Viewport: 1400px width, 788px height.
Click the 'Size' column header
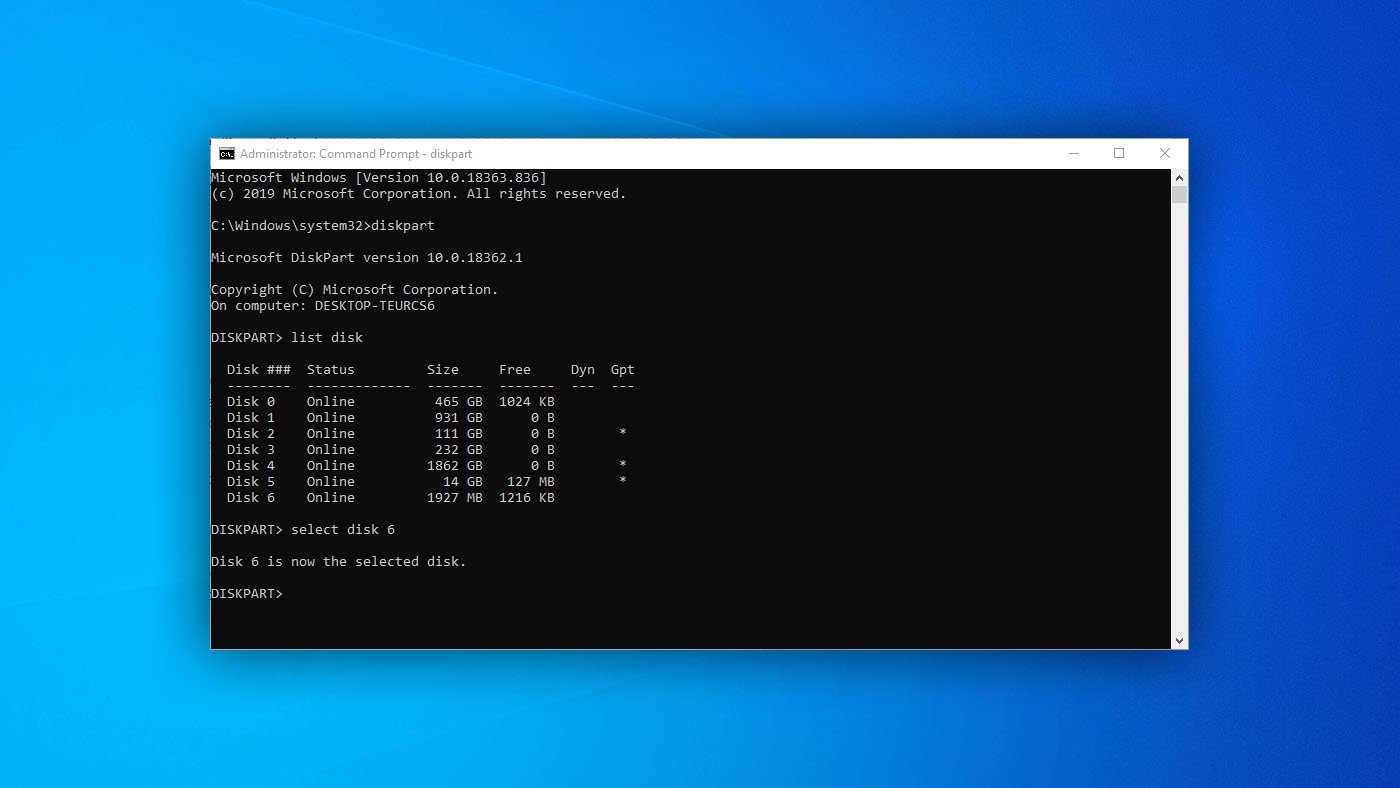[443, 369]
